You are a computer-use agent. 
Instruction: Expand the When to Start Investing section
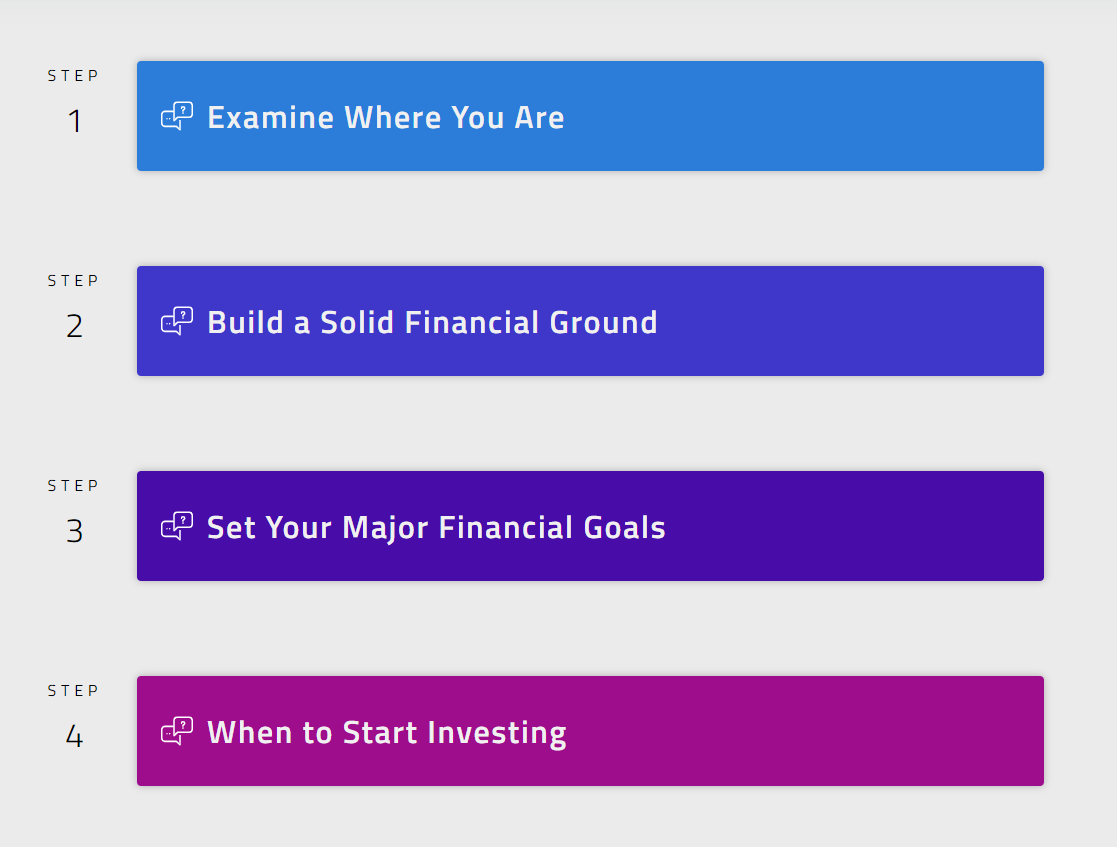pos(386,733)
